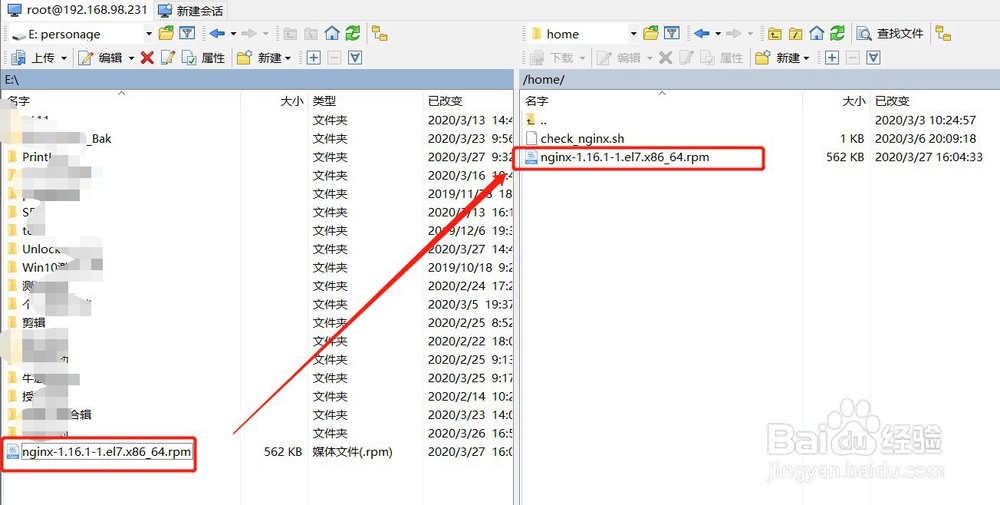The height and width of the screenshot is (505, 1000).
Task: Click the local E:\ path bar
Action: (257, 80)
